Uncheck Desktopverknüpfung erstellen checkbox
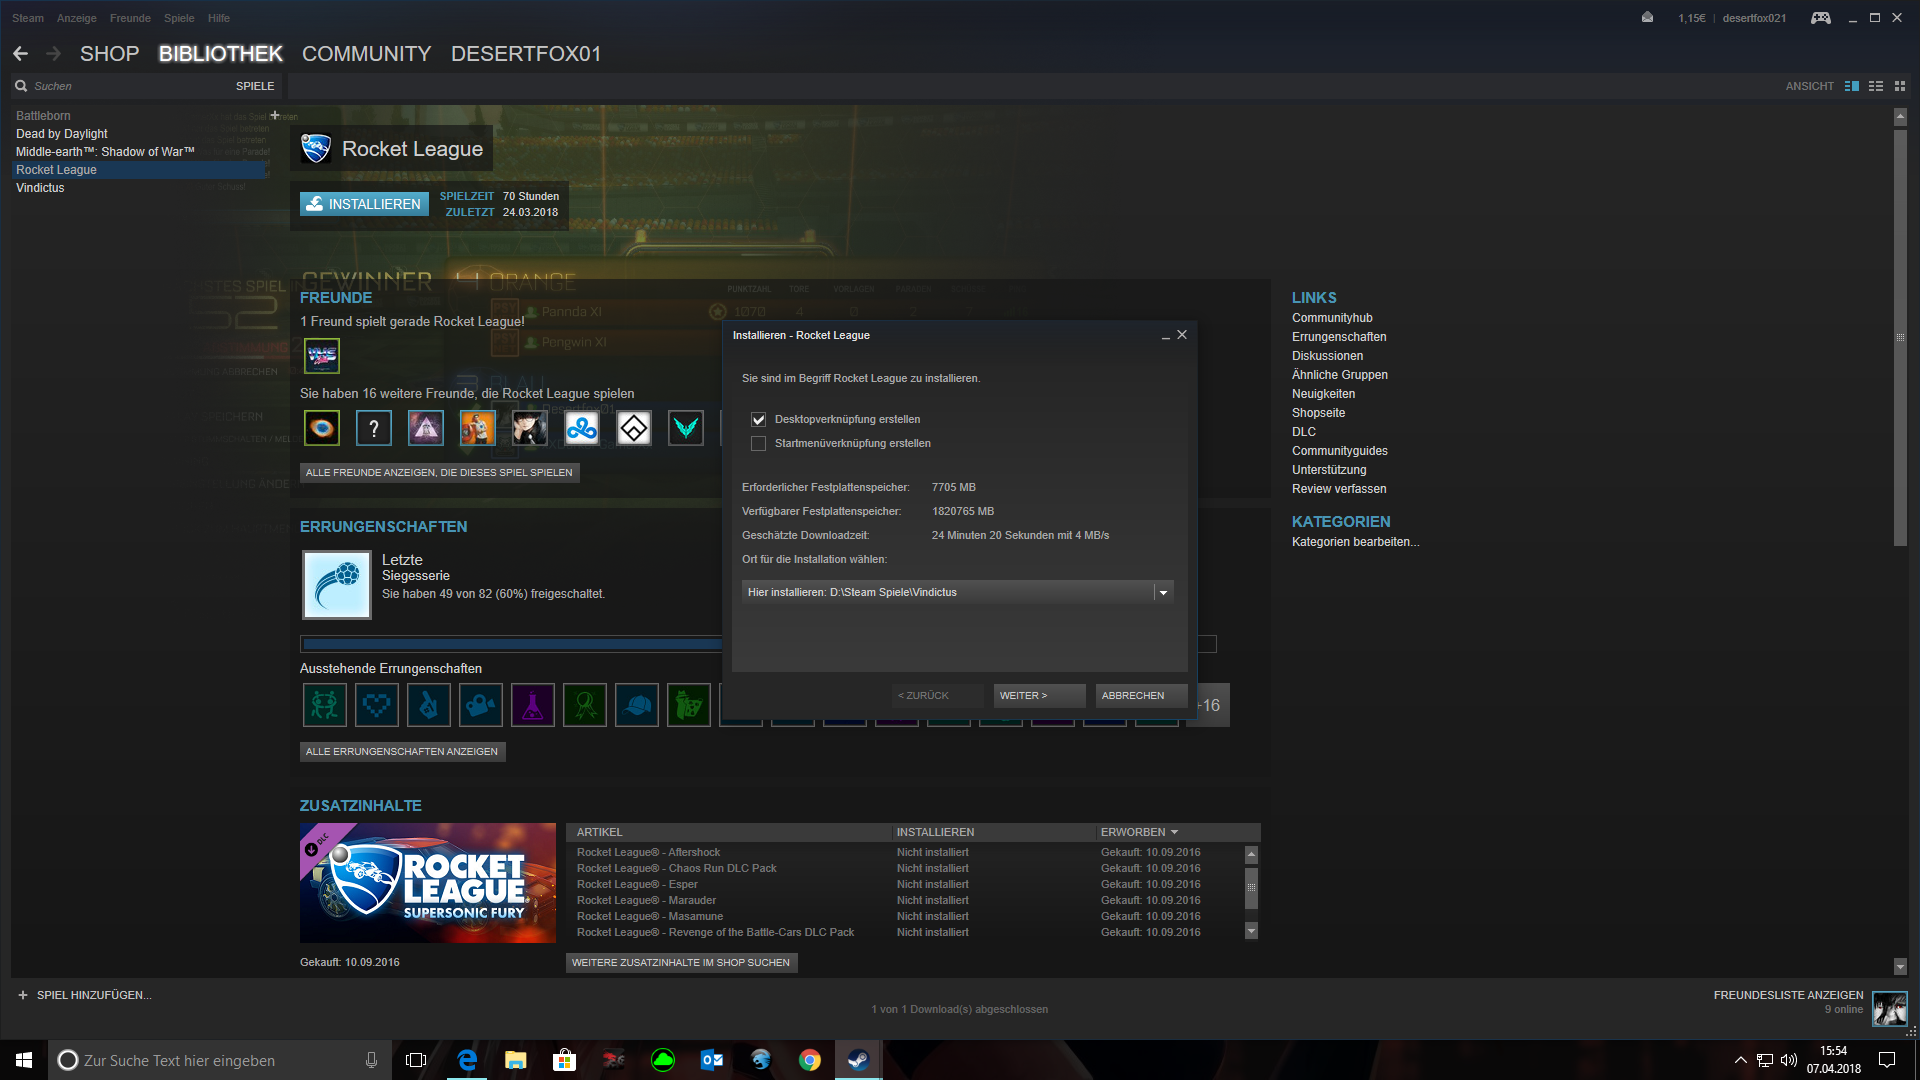Image resolution: width=1920 pixels, height=1080 pixels. tap(759, 420)
